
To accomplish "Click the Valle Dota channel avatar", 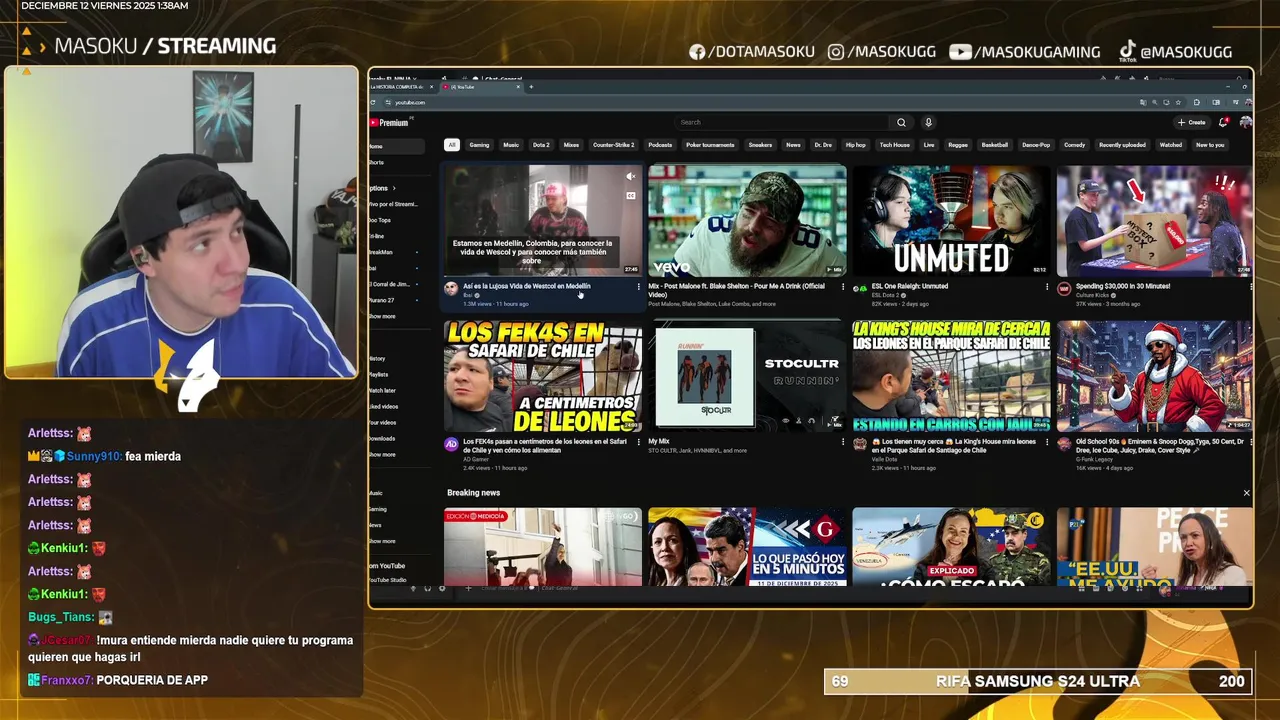I will [x=860, y=444].
